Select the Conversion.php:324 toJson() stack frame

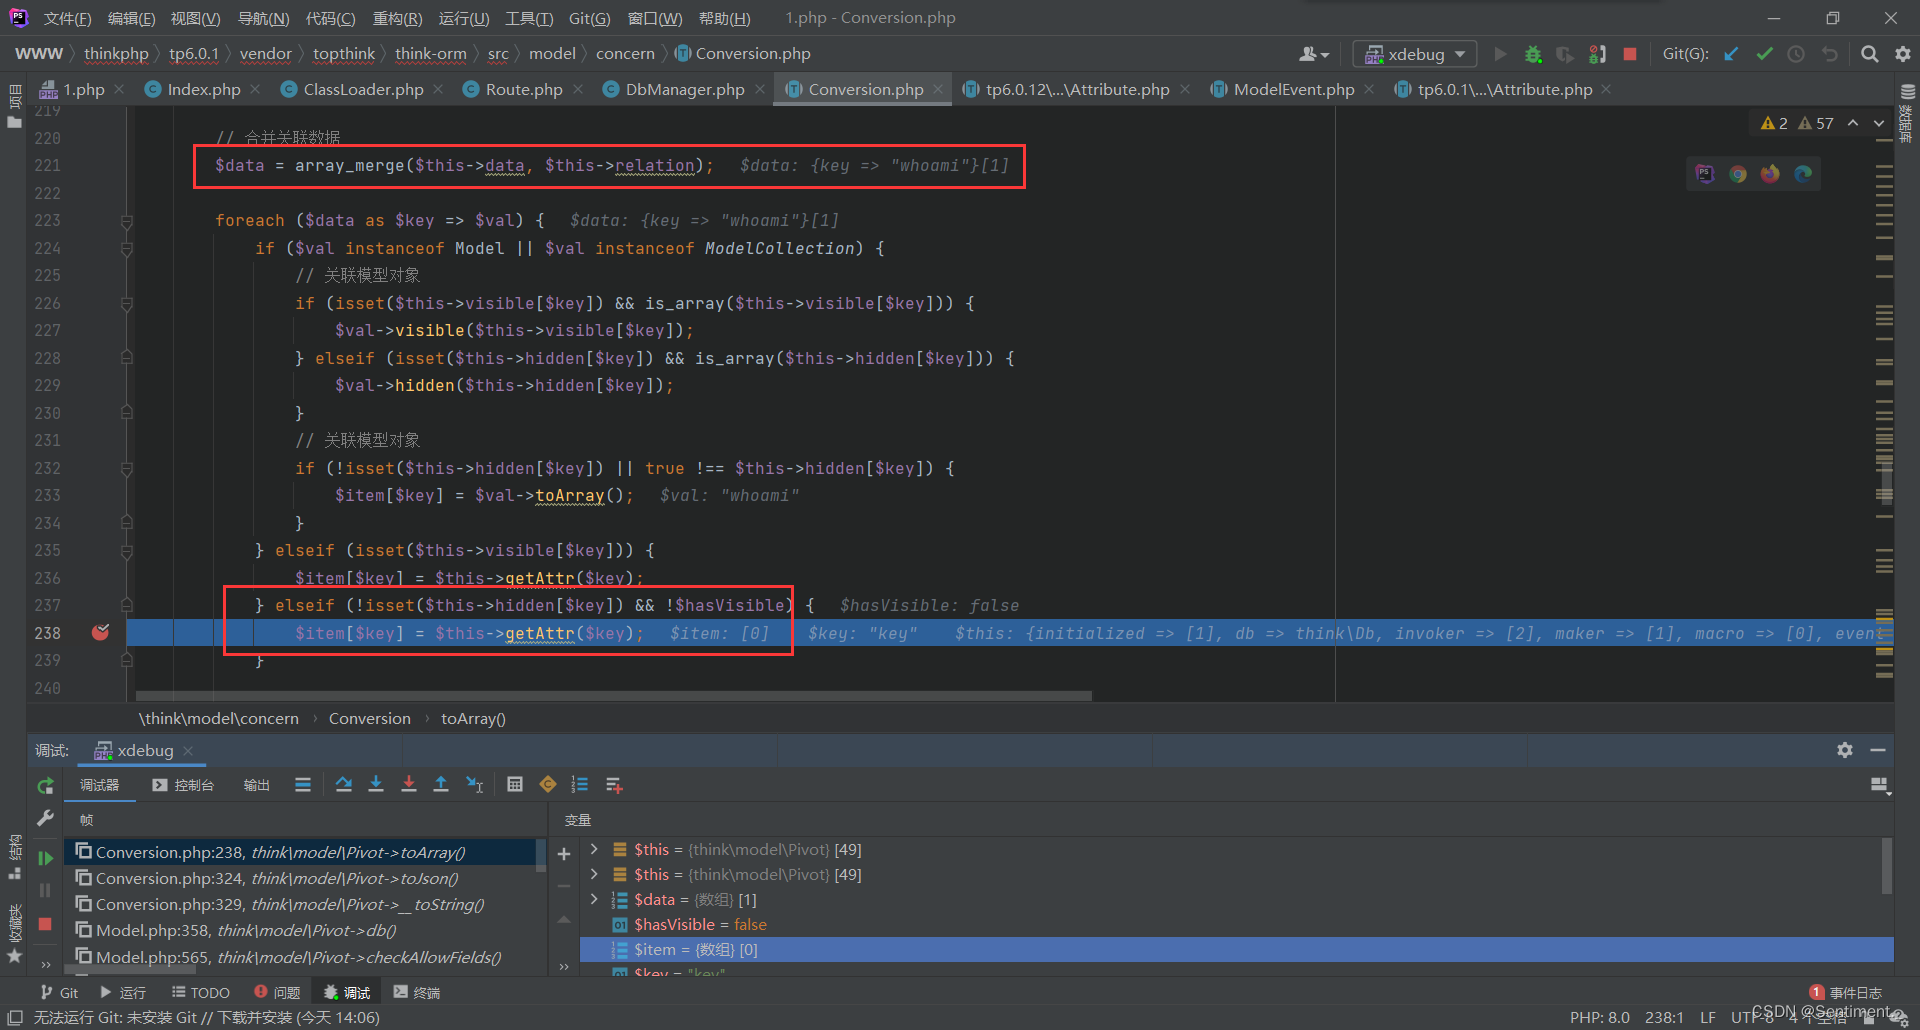pos(276,878)
